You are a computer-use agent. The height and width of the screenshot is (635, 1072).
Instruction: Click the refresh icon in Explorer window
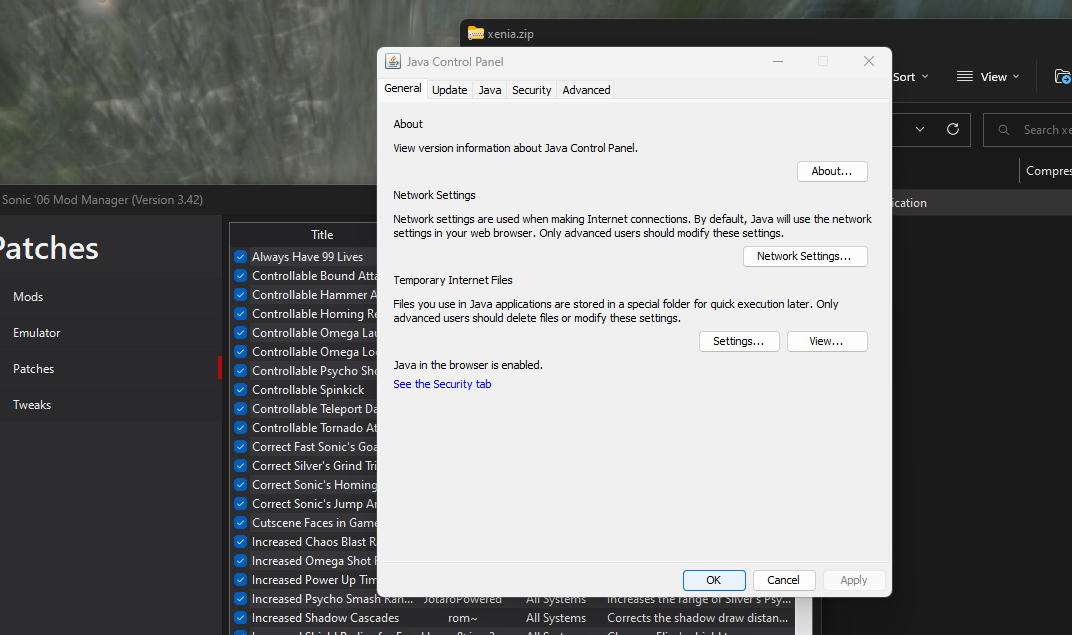click(x=952, y=129)
